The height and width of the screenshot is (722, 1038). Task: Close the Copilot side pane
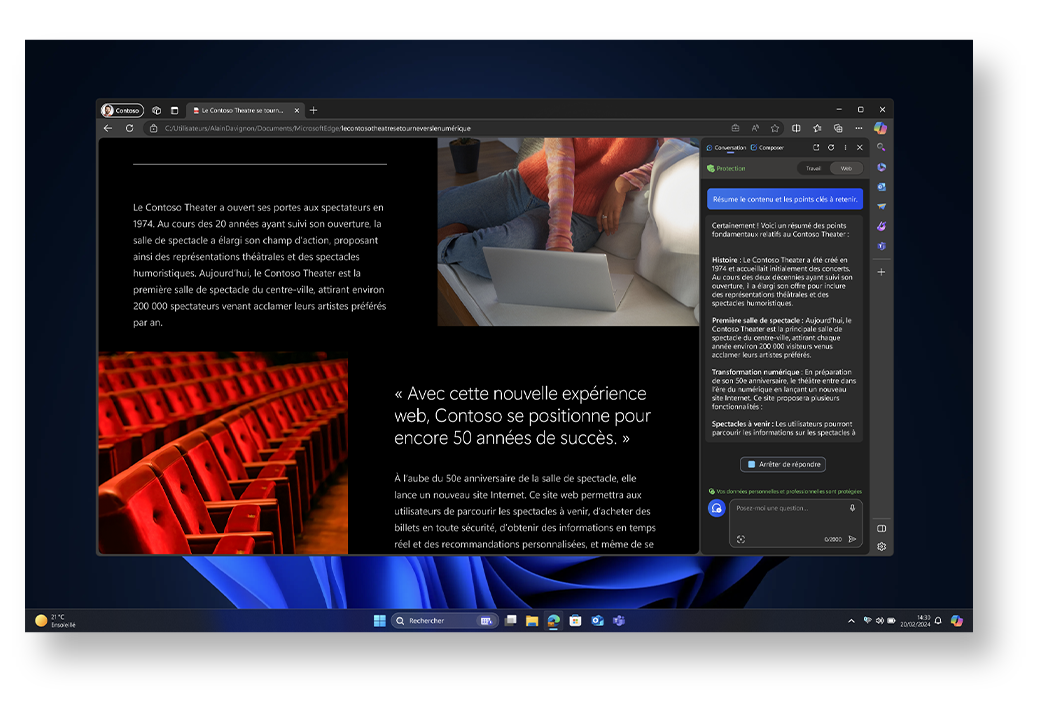coord(860,148)
